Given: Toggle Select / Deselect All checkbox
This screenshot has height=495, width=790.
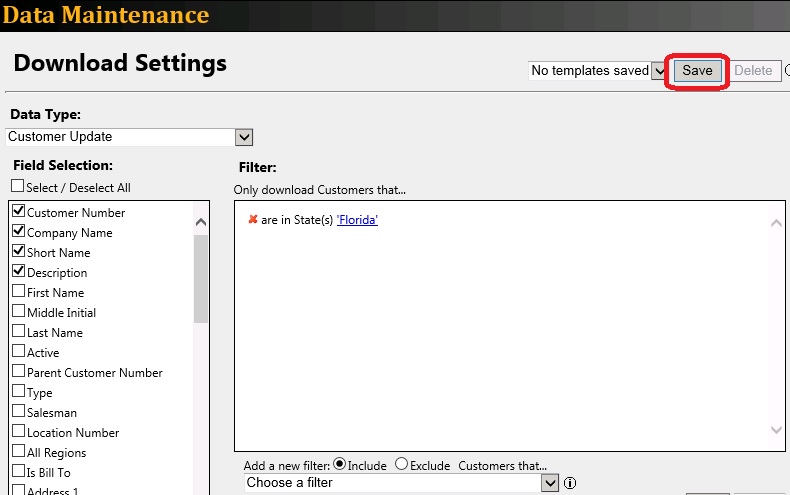Looking at the screenshot, I should pyautogui.click(x=18, y=187).
